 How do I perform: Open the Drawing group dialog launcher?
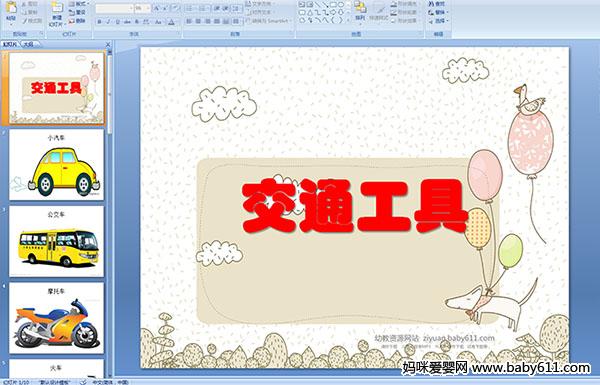pos(421,34)
